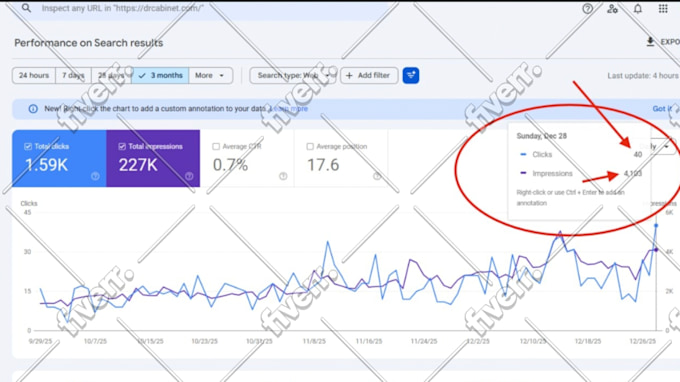Open the notifications bell
Screen dimensions: 680x382
pos(638,9)
